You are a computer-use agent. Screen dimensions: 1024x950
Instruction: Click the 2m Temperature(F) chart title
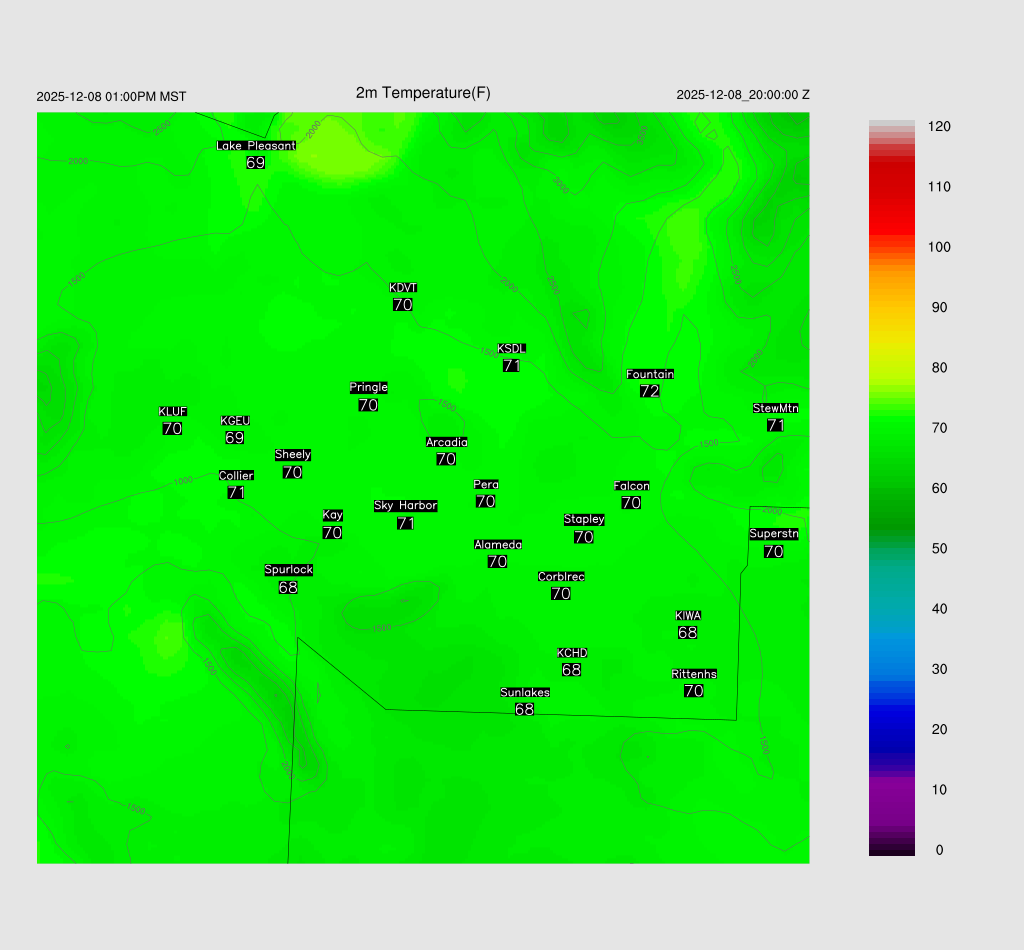423,93
